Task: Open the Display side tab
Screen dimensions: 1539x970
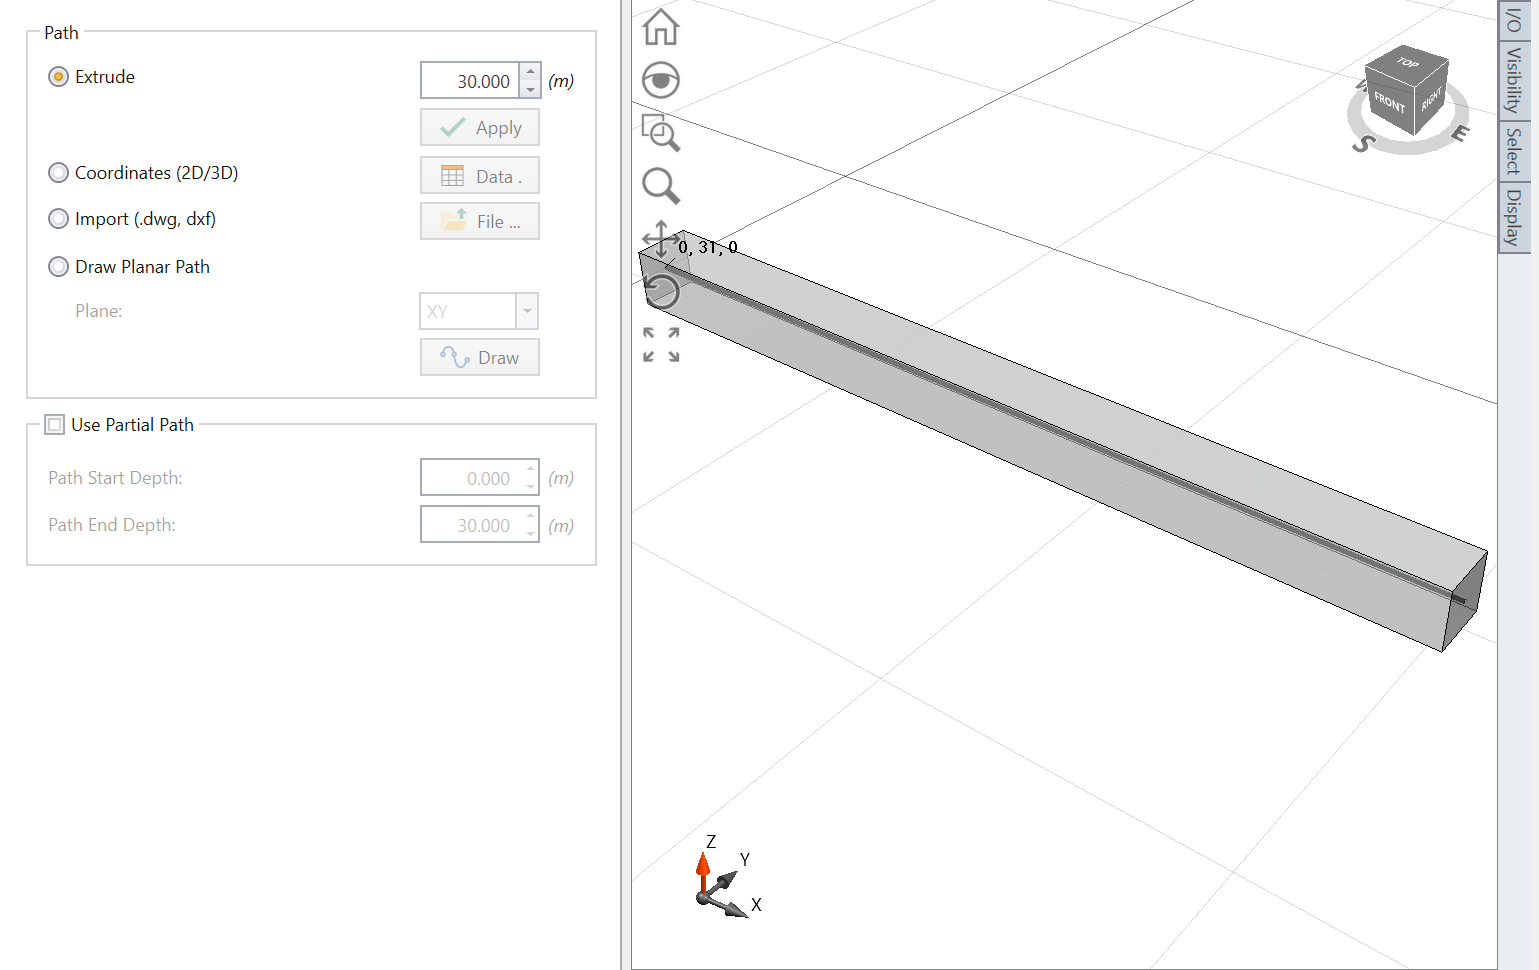Action: (x=1514, y=217)
